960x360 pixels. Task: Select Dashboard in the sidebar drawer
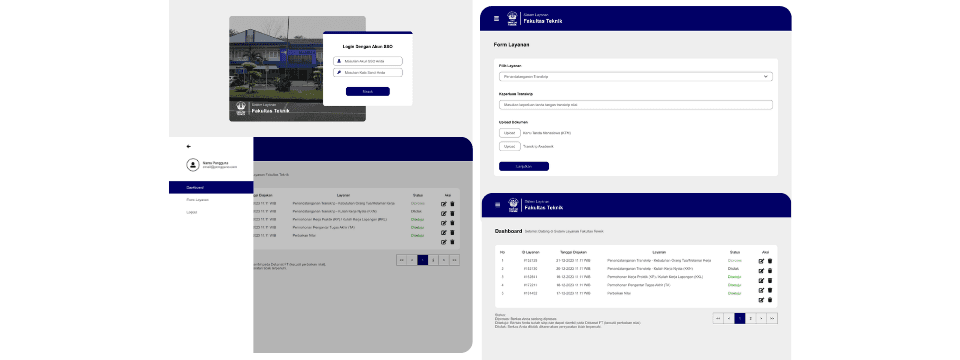[211, 187]
